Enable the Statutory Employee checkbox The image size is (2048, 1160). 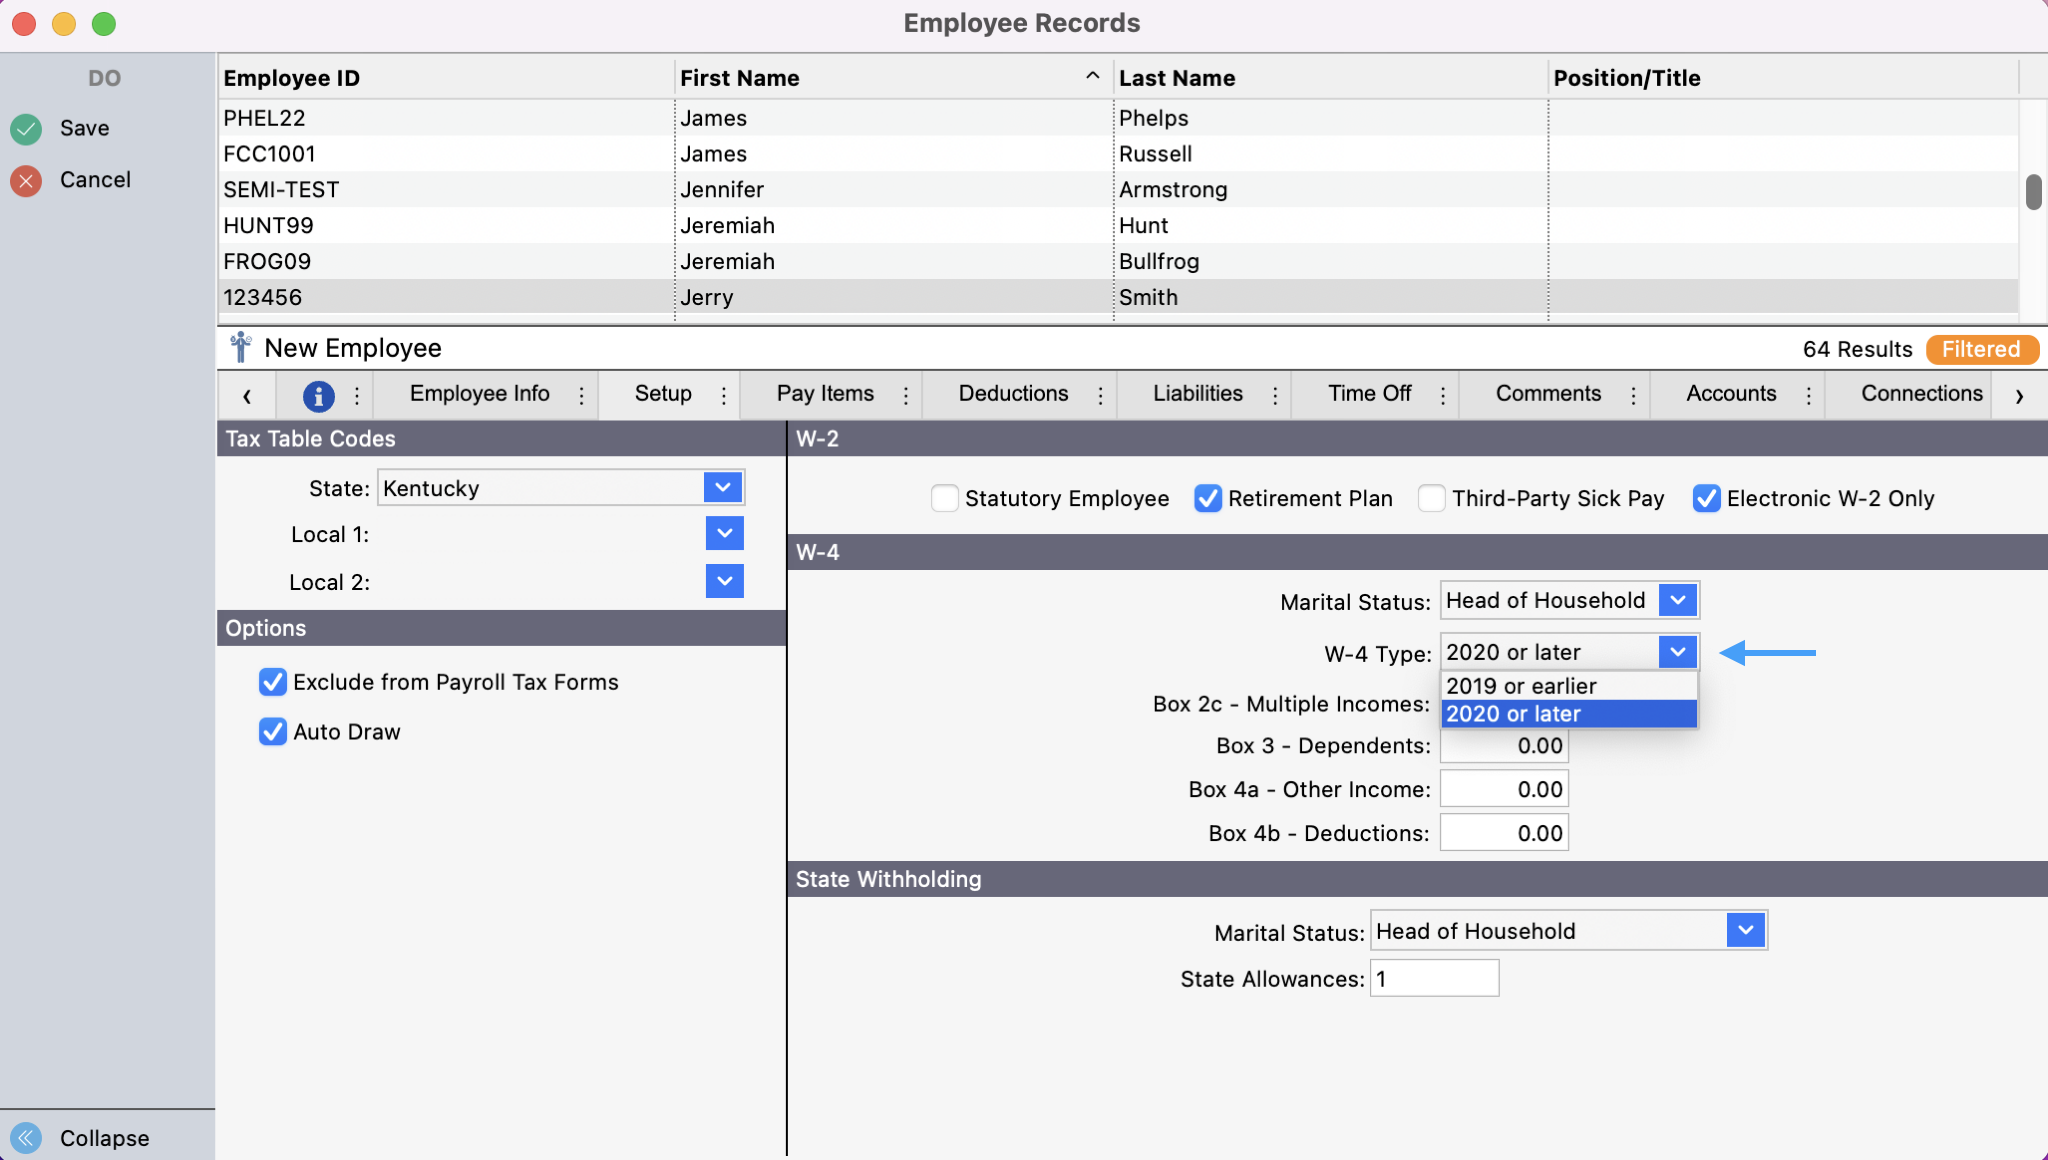point(944,498)
